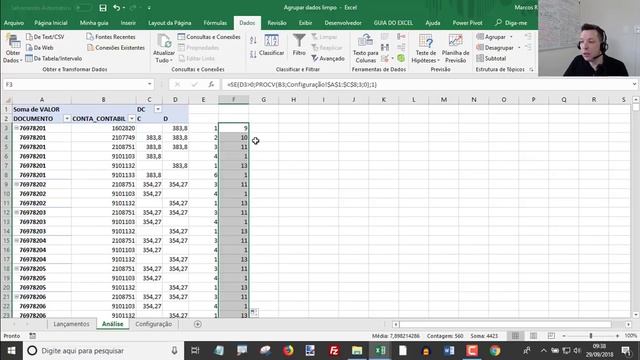This screenshot has height=360, width=640.
Task: Click the Save icon in the title bar
Action: click(x=103, y=8)
